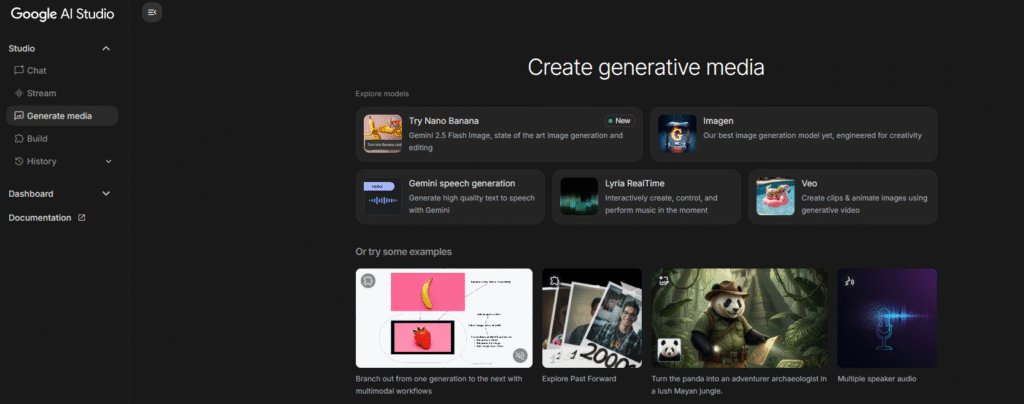Collapse the Studio section chevron
Image resolution: width=1024 pixels, height=404 pixels.
click(x=107, y=48)
